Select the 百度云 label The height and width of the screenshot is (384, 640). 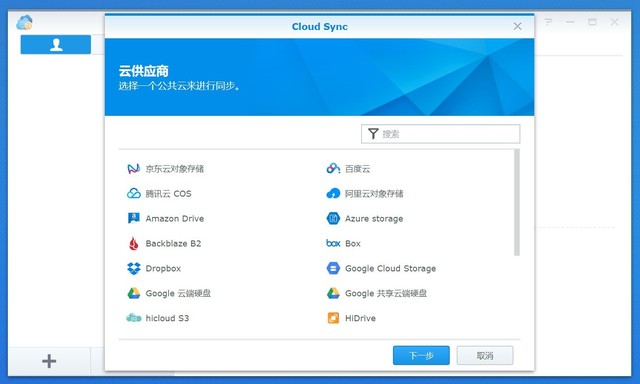point(358,169)
